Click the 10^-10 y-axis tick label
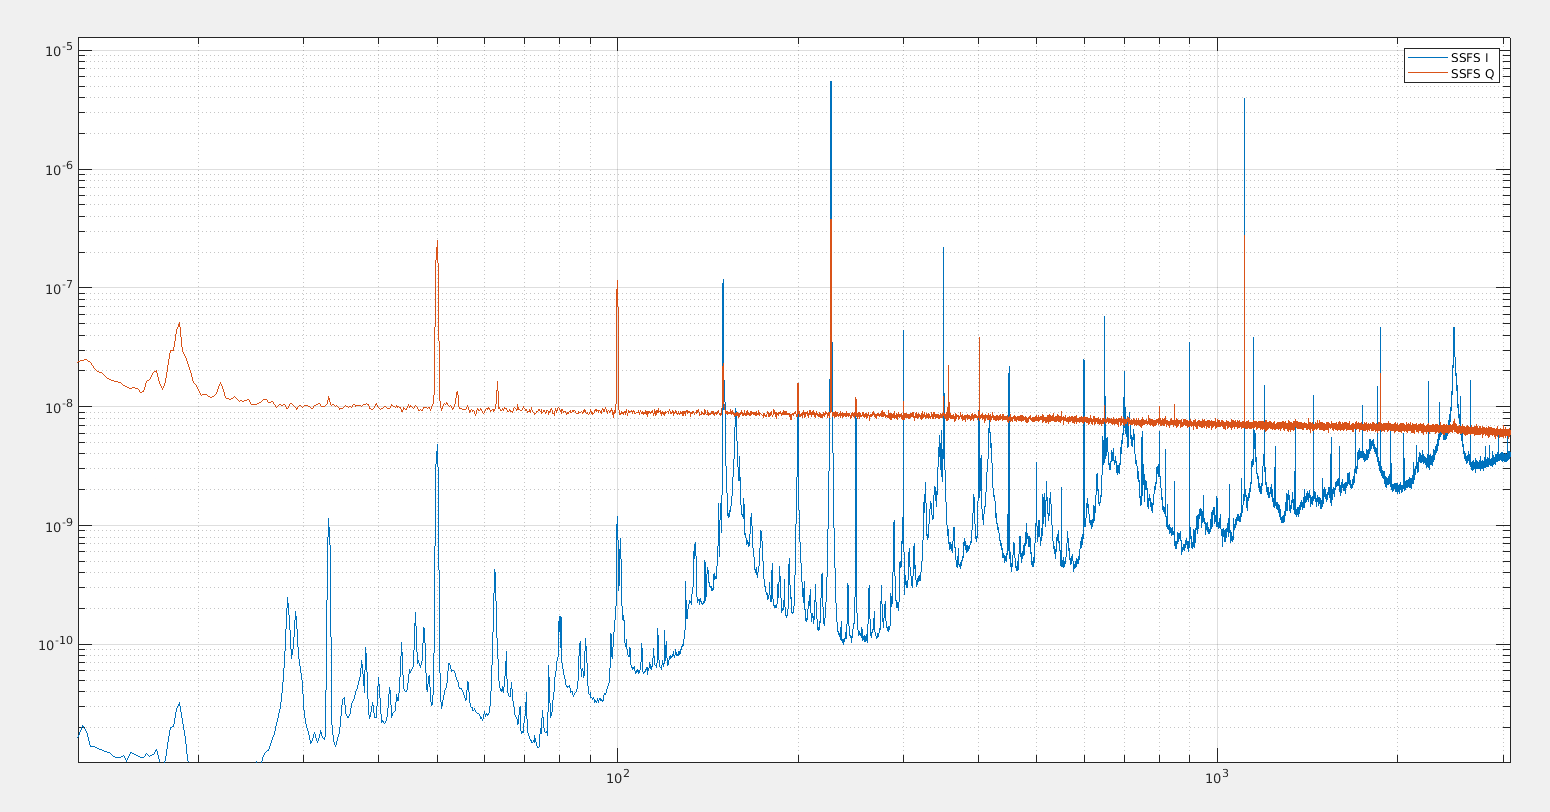The width and height of the screenshot is (1550, 812). (x=57, y=645)
